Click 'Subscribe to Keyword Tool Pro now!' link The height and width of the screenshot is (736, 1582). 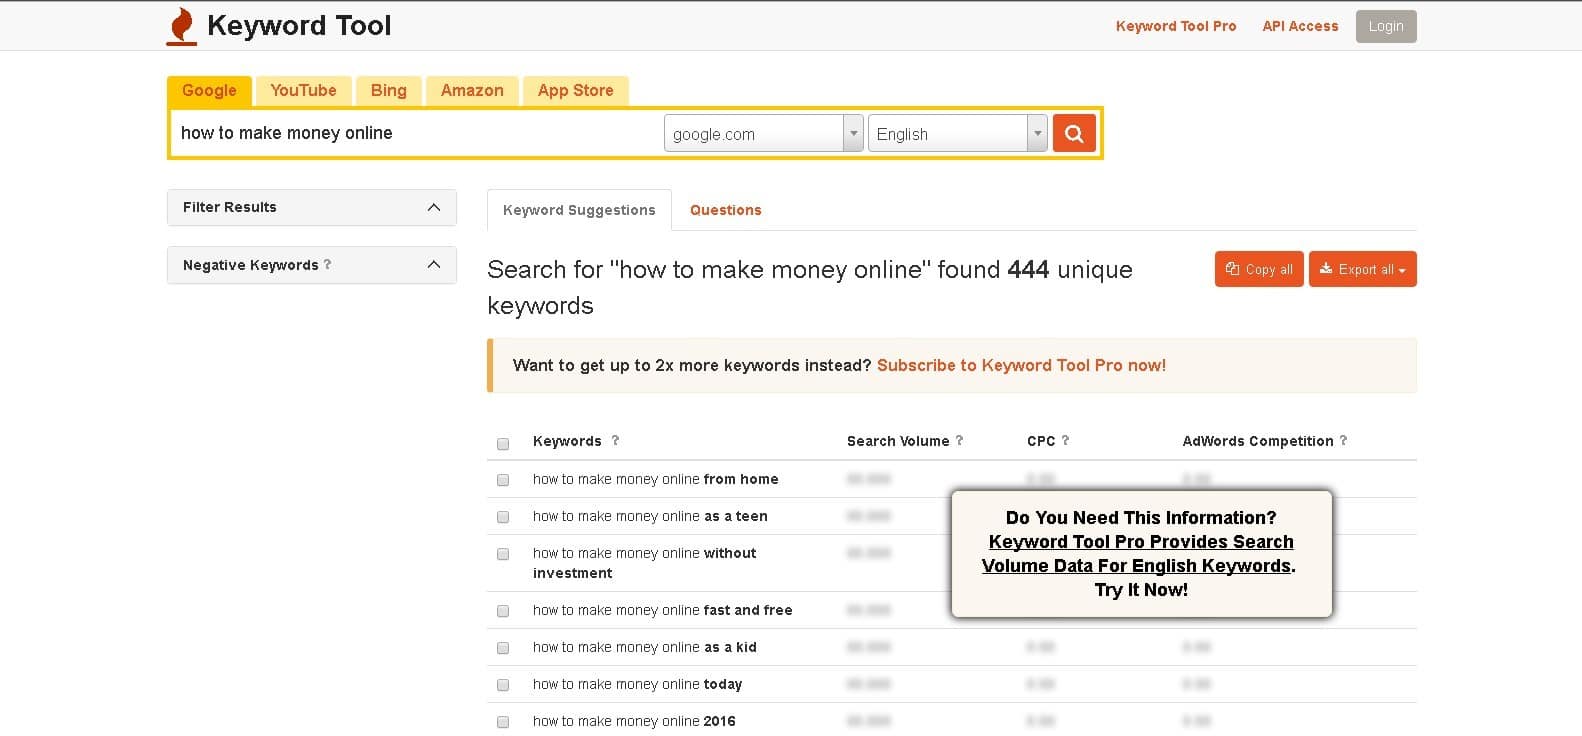(x=1021, y=365)
